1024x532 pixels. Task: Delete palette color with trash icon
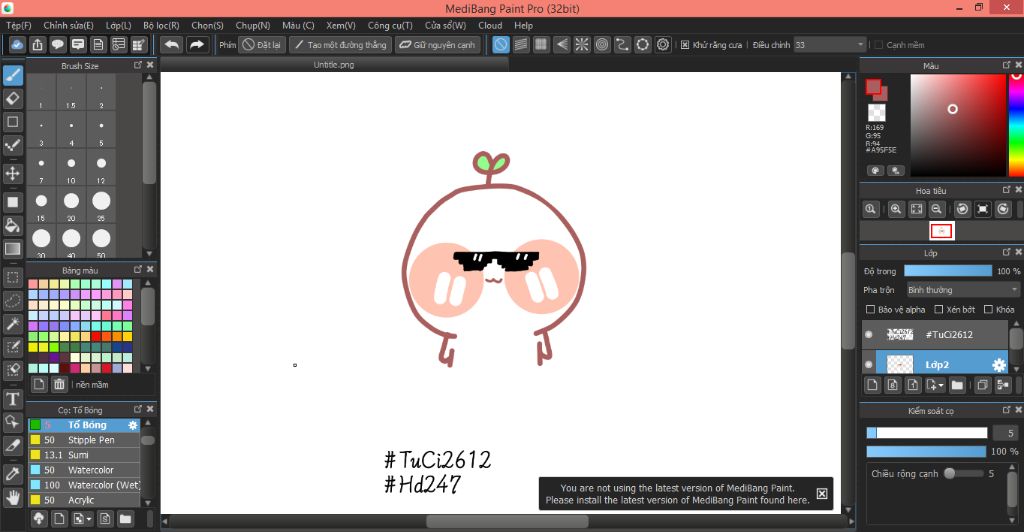tap(59, 384)
